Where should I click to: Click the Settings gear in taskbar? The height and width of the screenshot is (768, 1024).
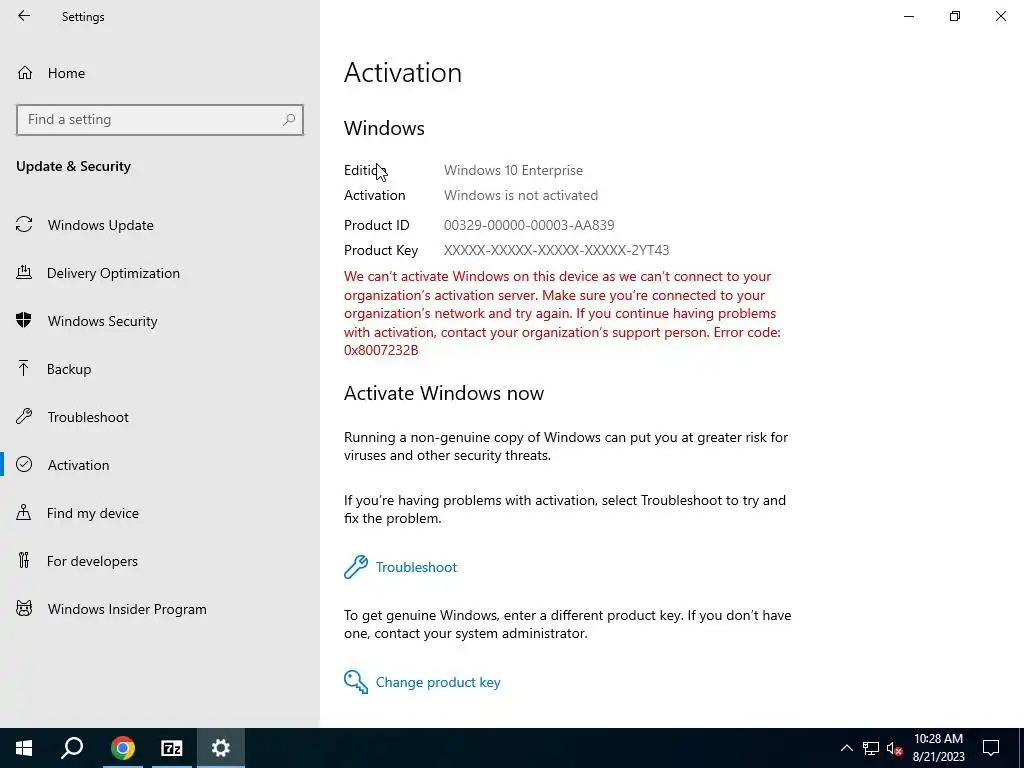[x=221, y=748]
